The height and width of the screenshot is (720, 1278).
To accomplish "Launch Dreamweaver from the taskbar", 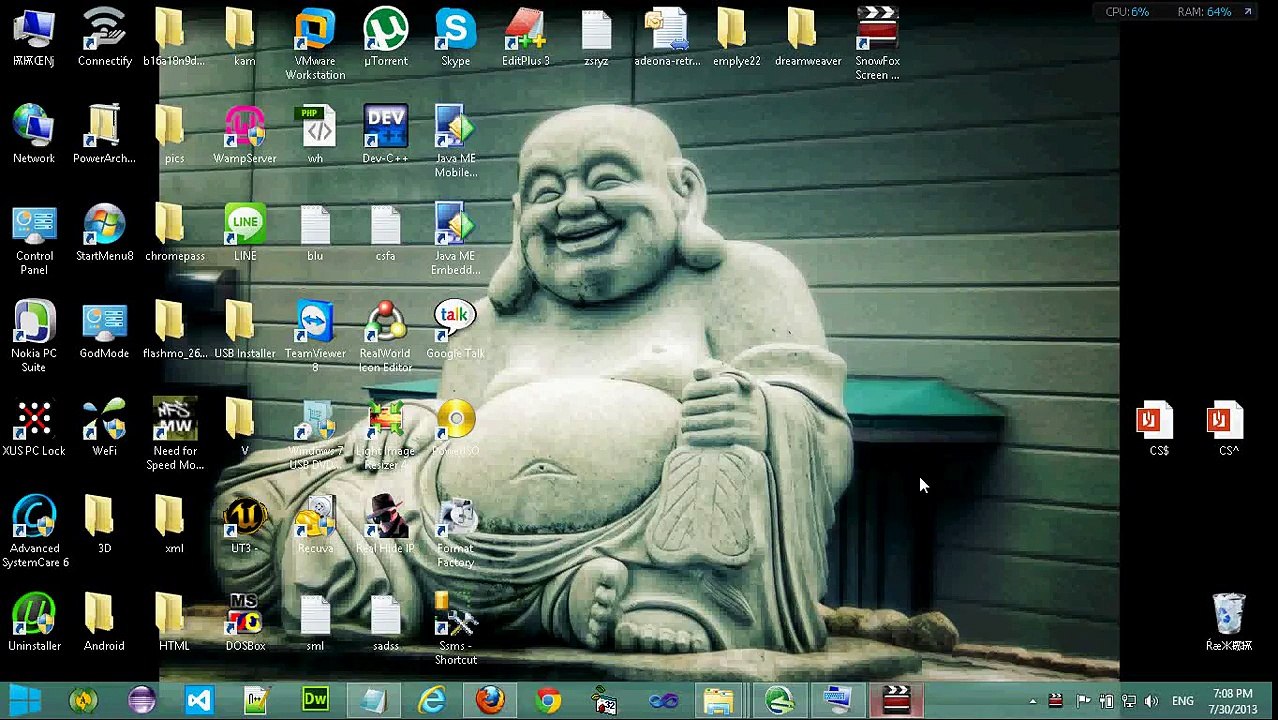I will pyautogui.click(x=315, y=700).
